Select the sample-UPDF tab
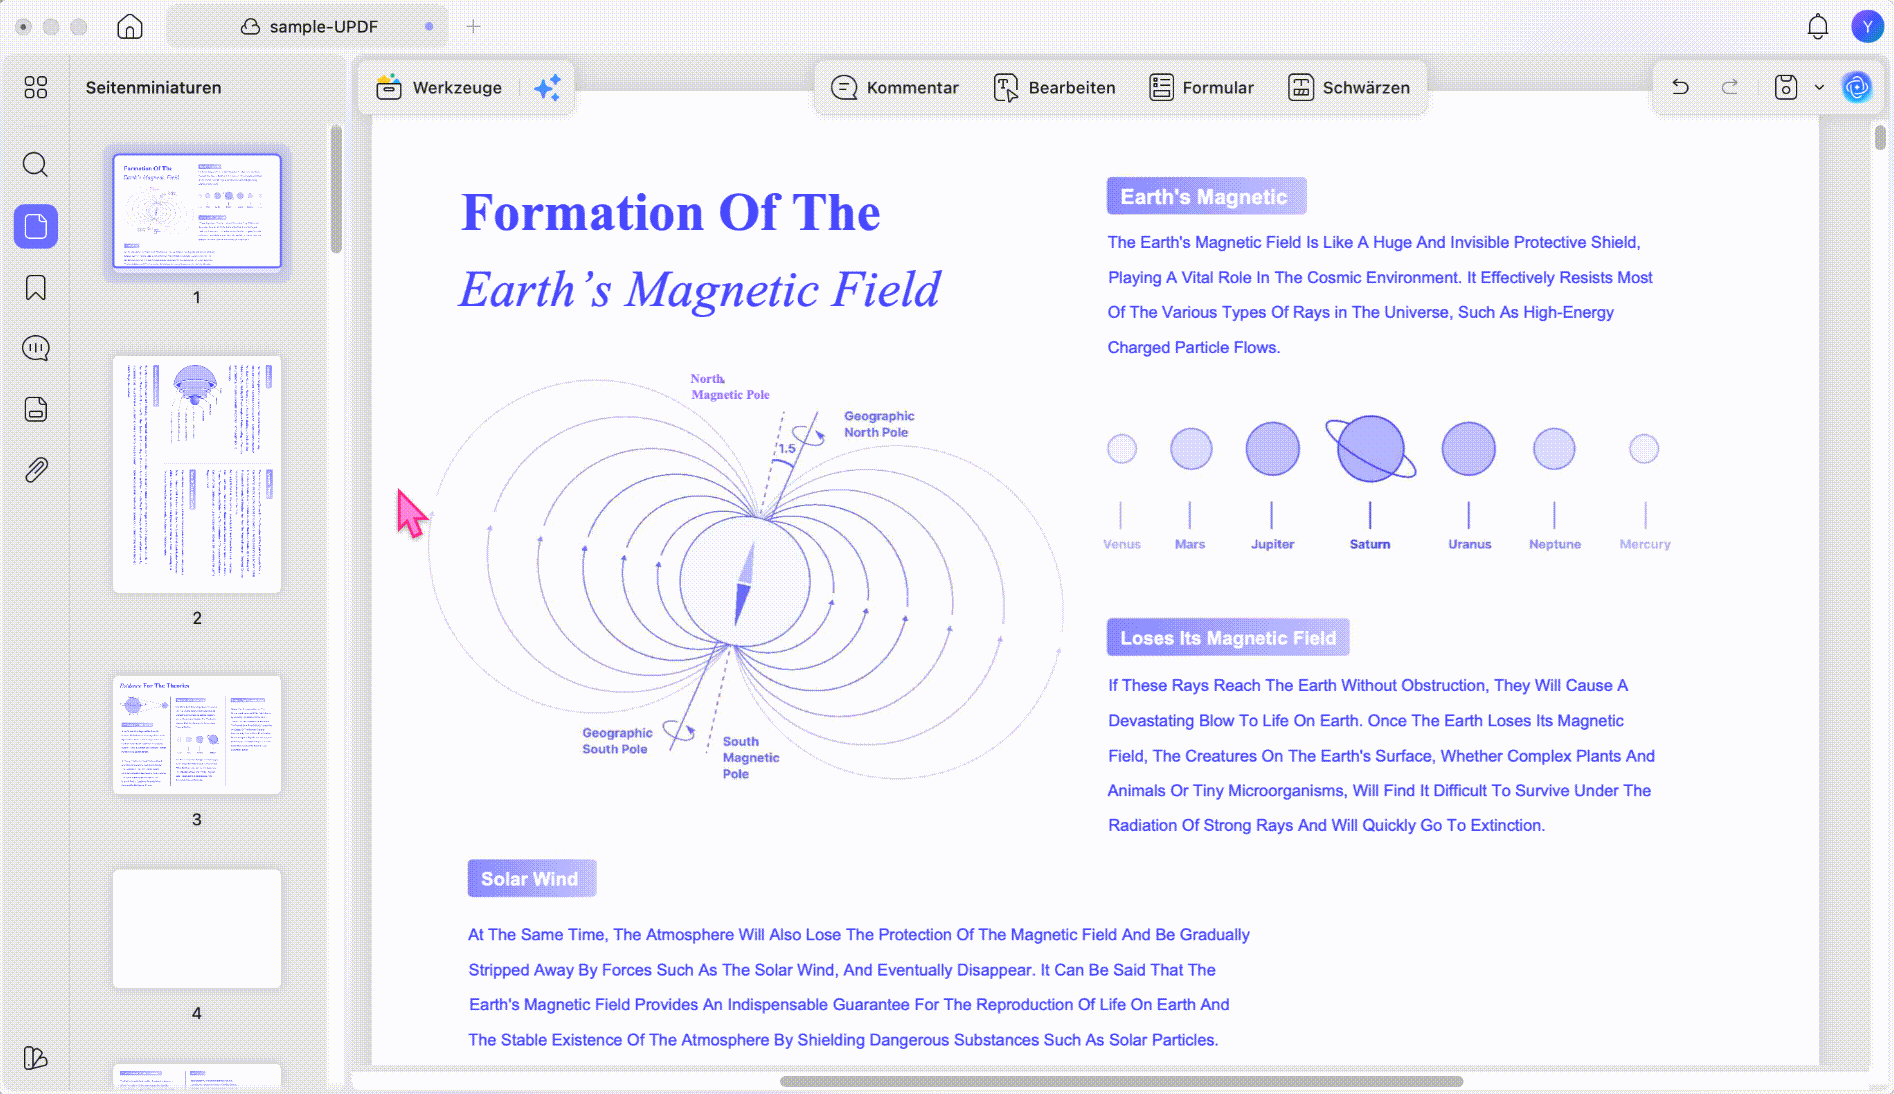 tap(307, 27)
